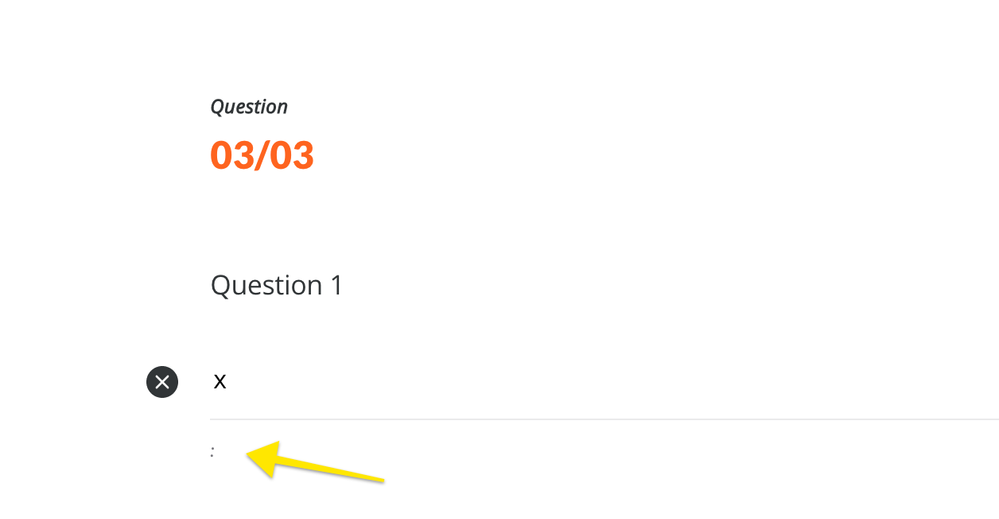Click the tail end of the yellow arrow

click(x=378, y=480)
